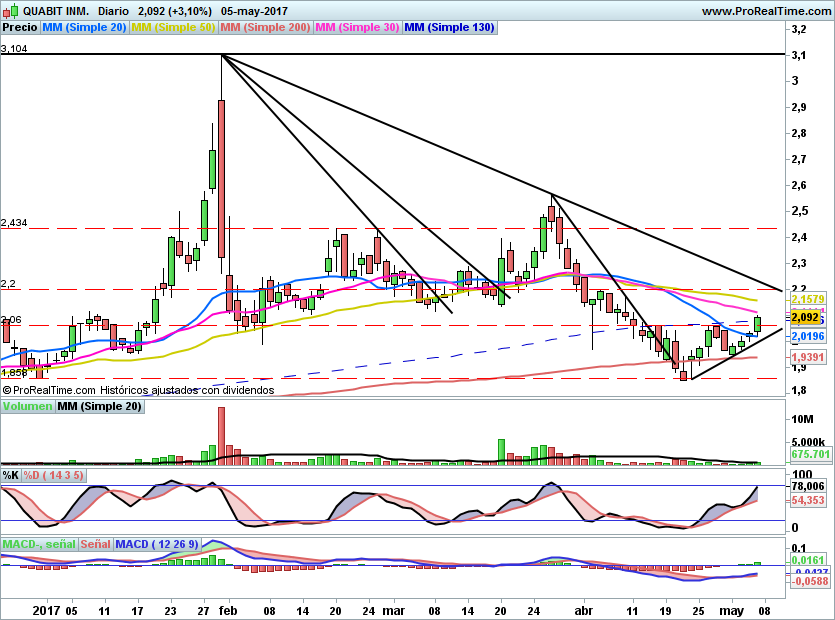
Task: Click the MM (Simple 200) indicator label
Action: click(x=265, y=28)
